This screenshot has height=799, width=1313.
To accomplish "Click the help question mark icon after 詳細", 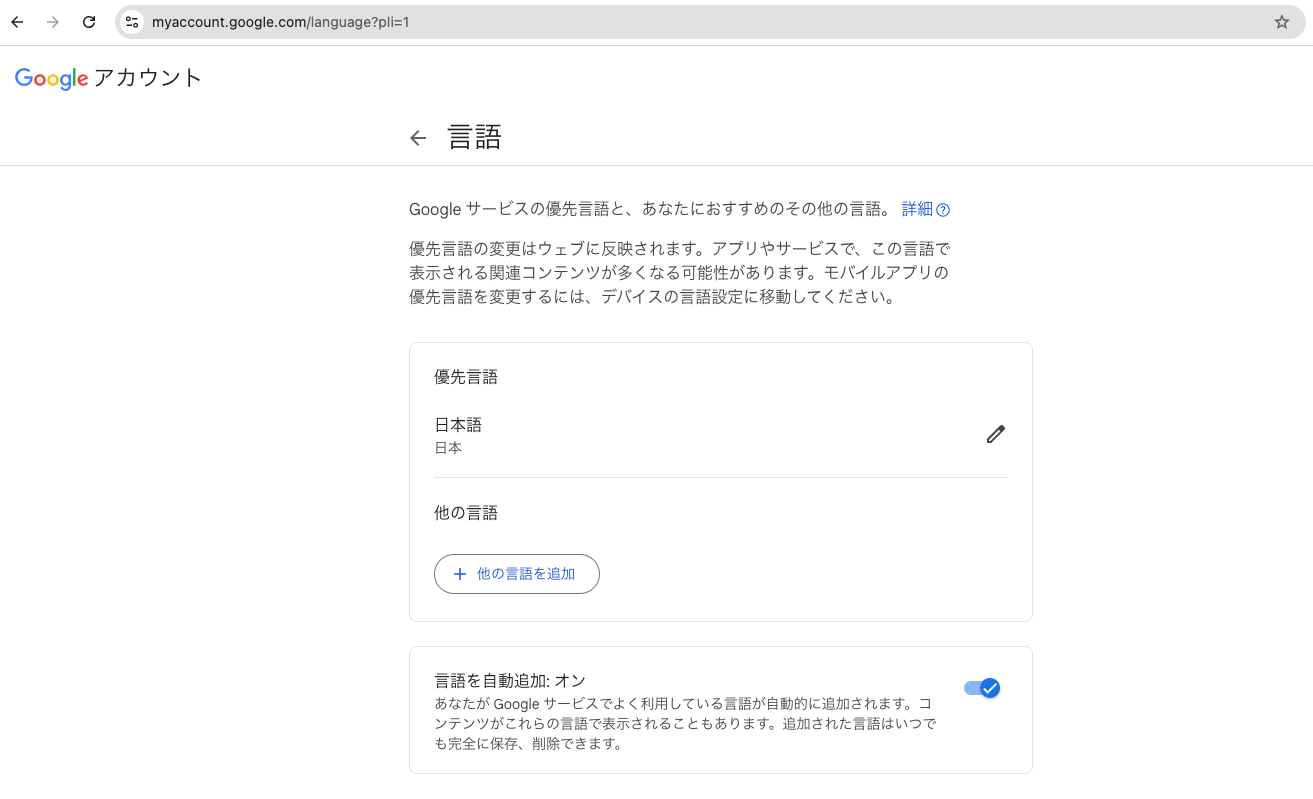I will pyautogui.click(x=943, y=210).
